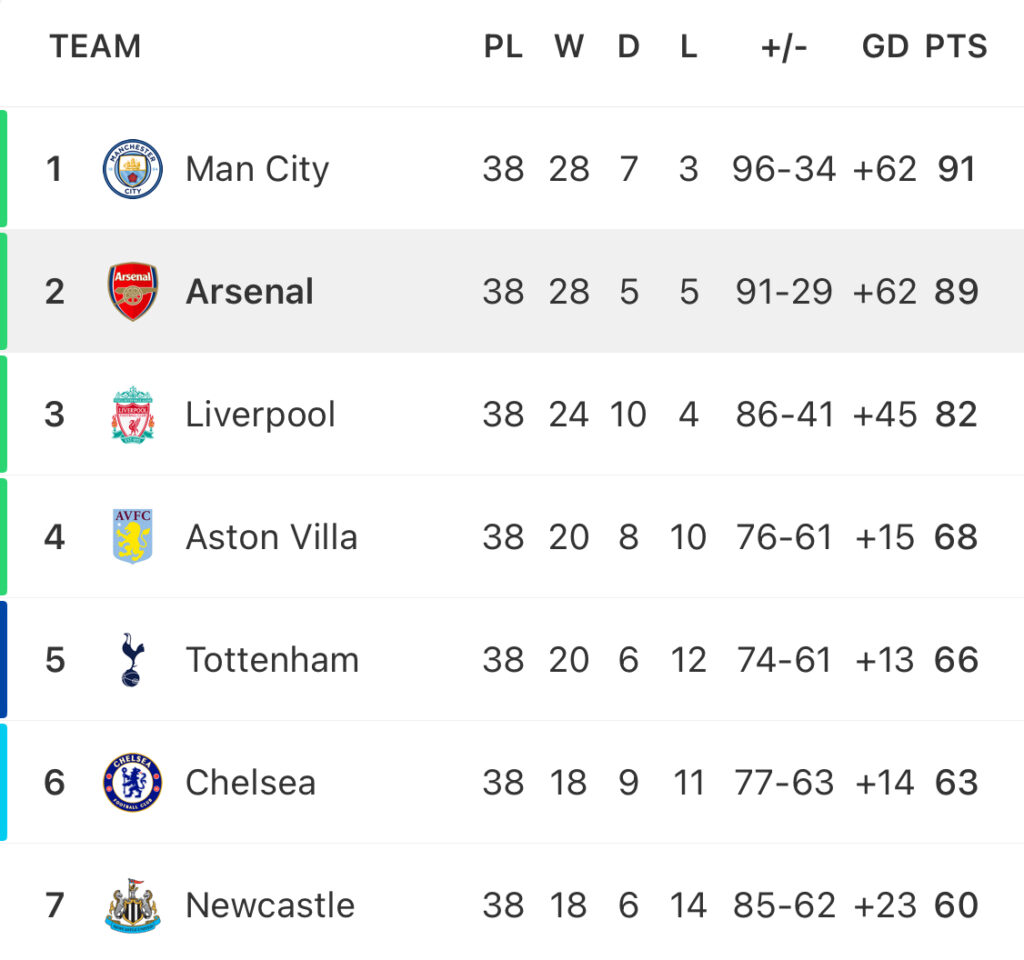Click the TEAM column header
The image size is (1024, 960).
coord(95,46)
